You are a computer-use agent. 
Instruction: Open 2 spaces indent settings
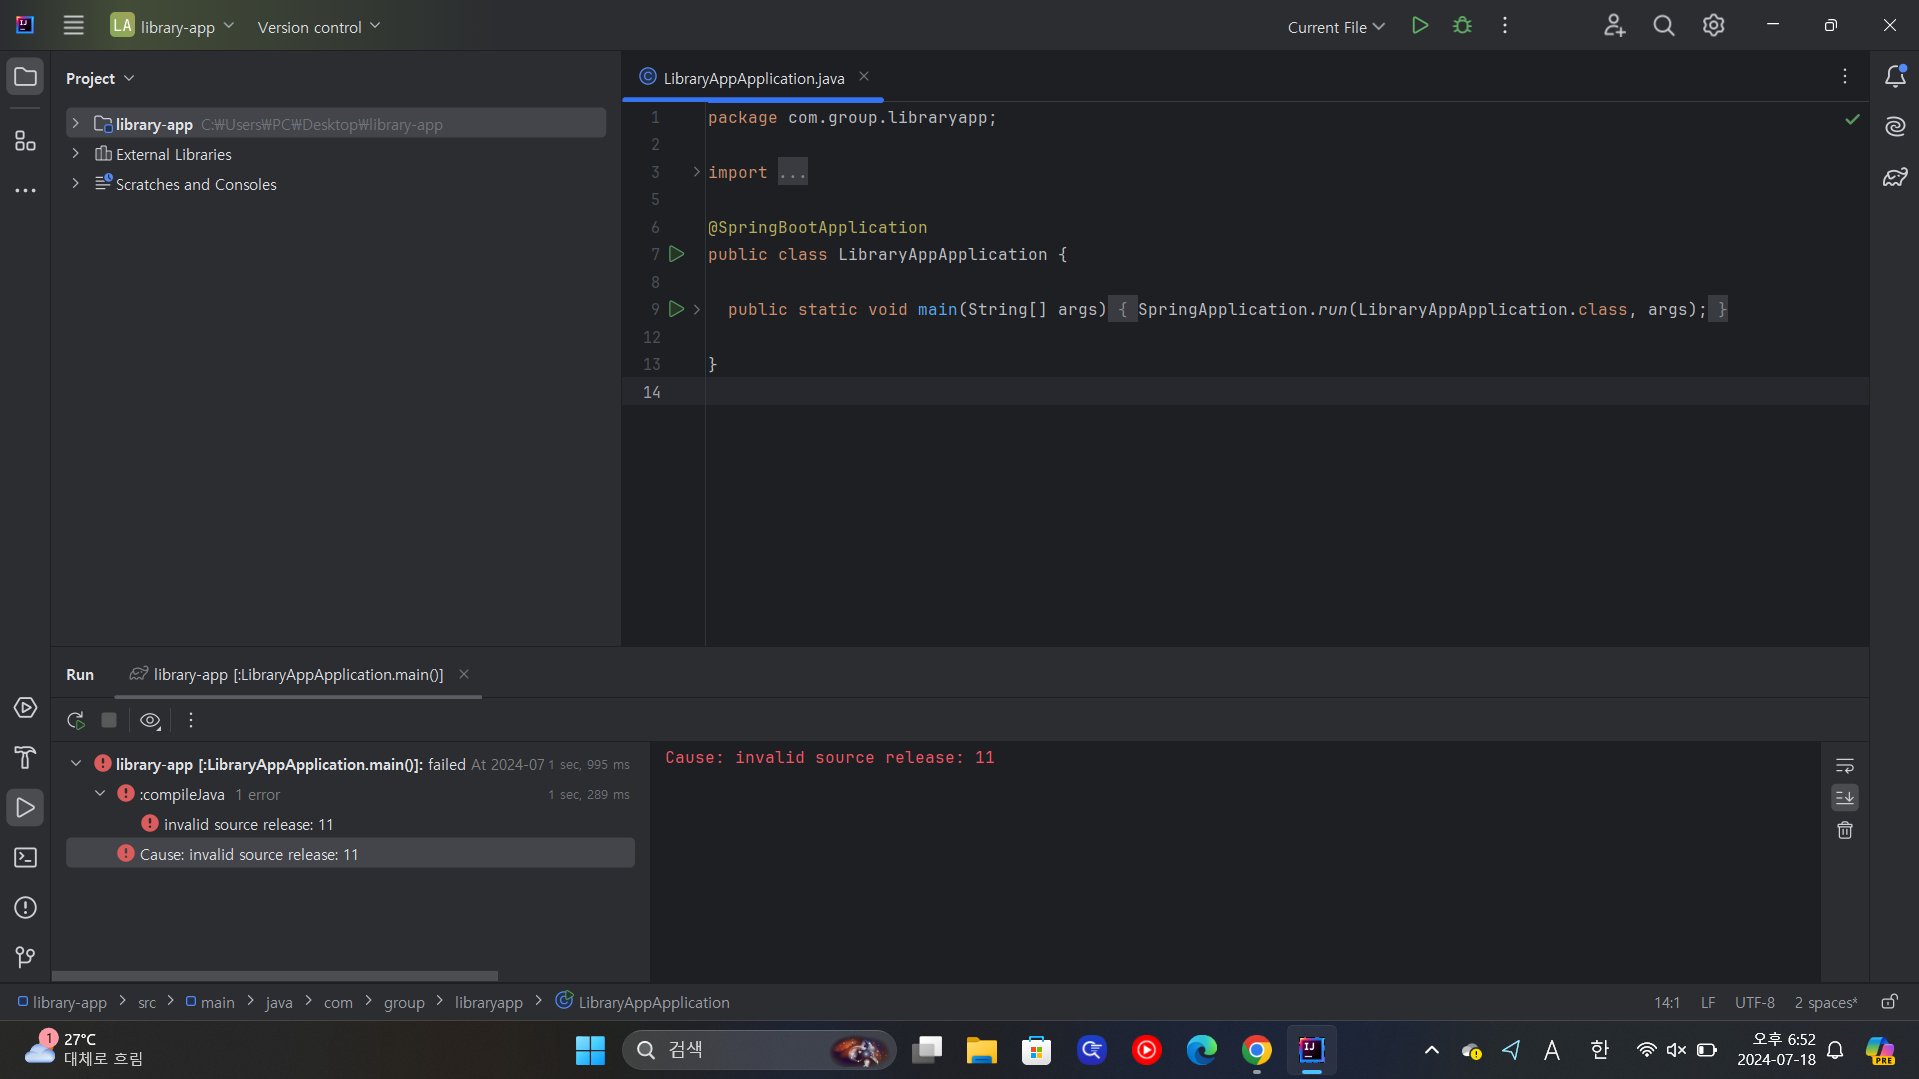coord(1826,1003)
